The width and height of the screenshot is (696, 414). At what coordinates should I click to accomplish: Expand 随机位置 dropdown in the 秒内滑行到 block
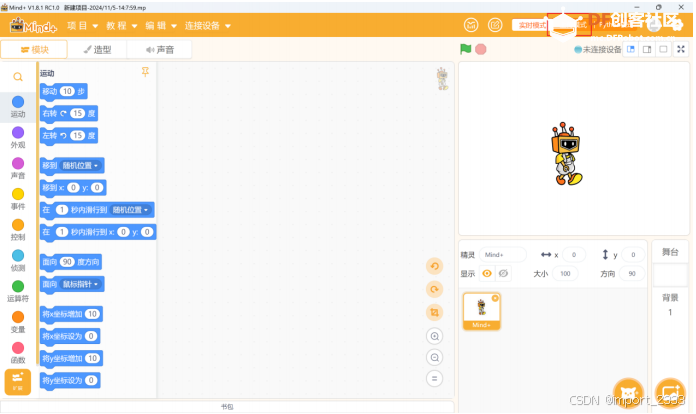(130, 209)
